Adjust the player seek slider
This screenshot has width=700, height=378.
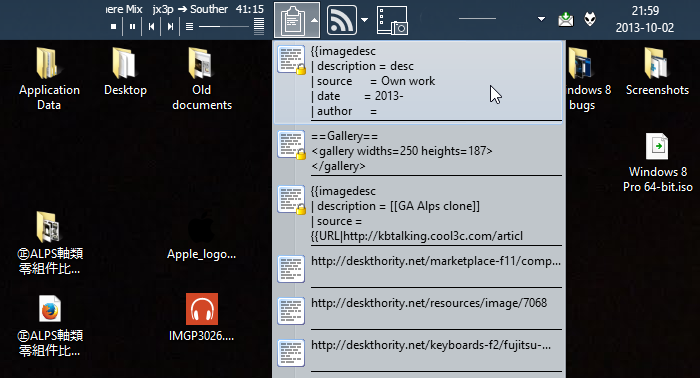pyautogui.click(x=224, y=27)
